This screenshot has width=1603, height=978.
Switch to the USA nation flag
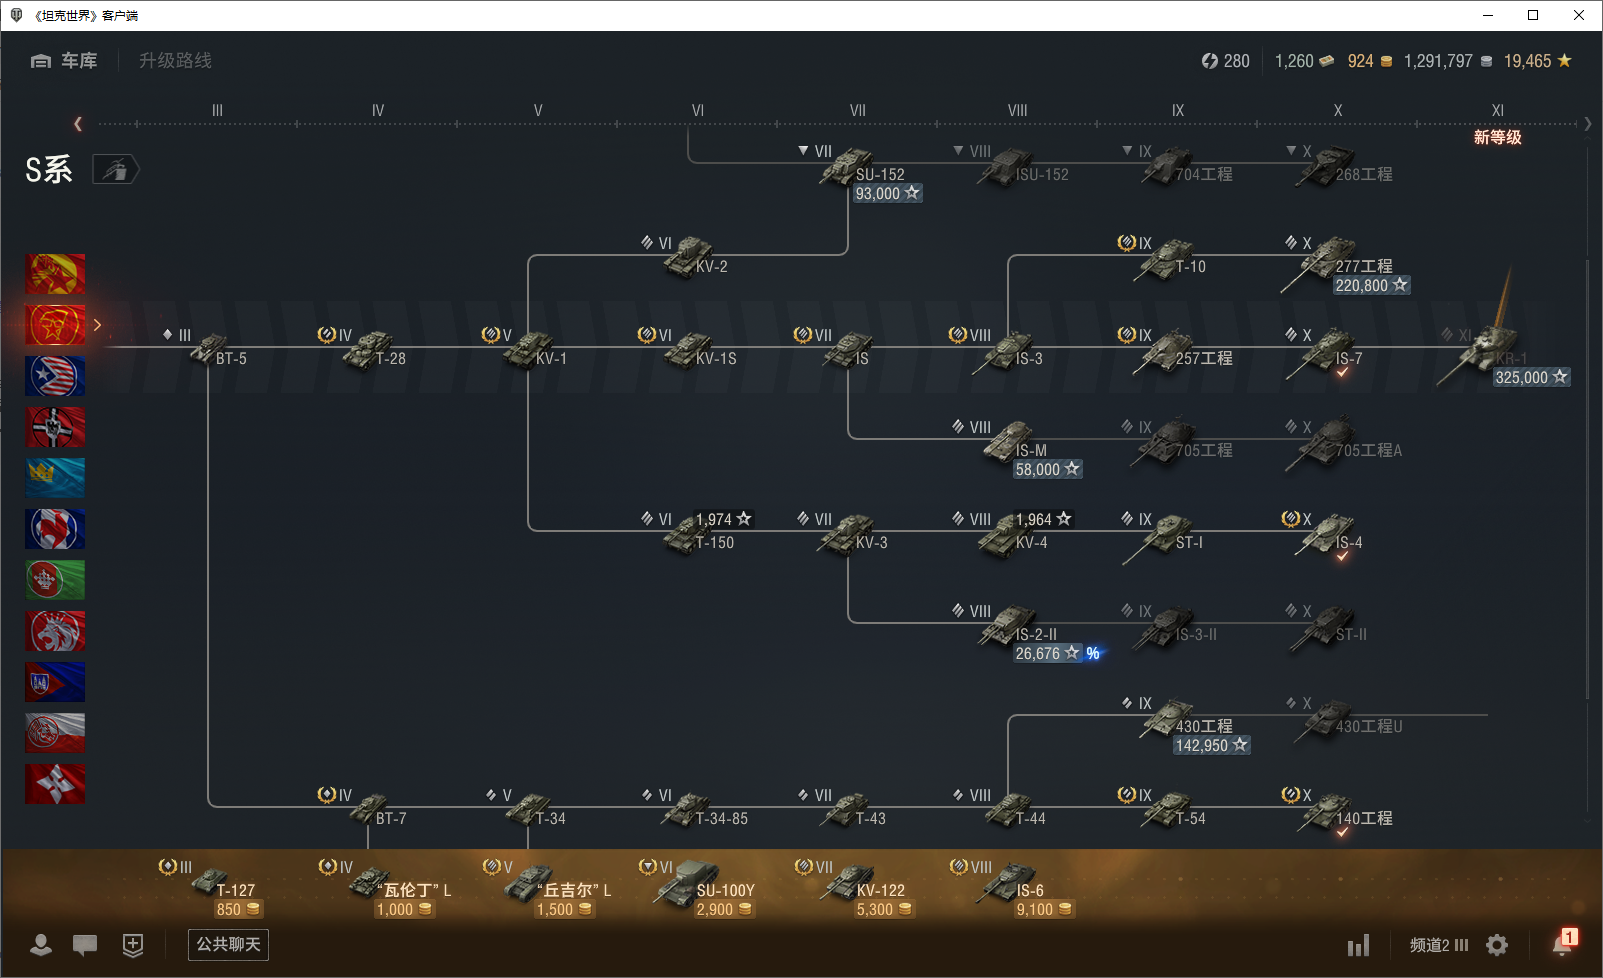click(x=55, y=376)
